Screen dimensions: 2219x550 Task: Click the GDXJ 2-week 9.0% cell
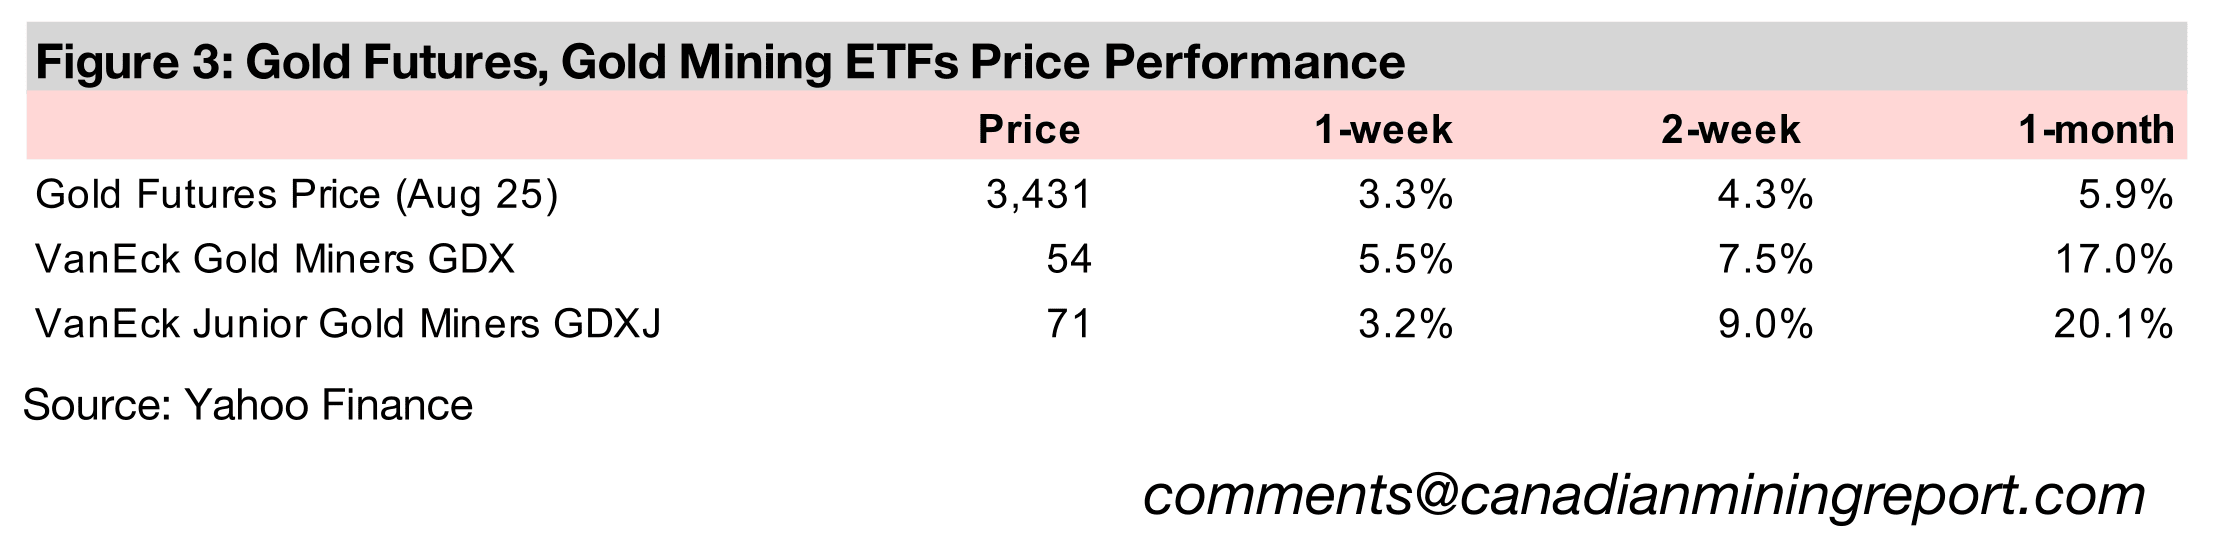coord(1764,324)
